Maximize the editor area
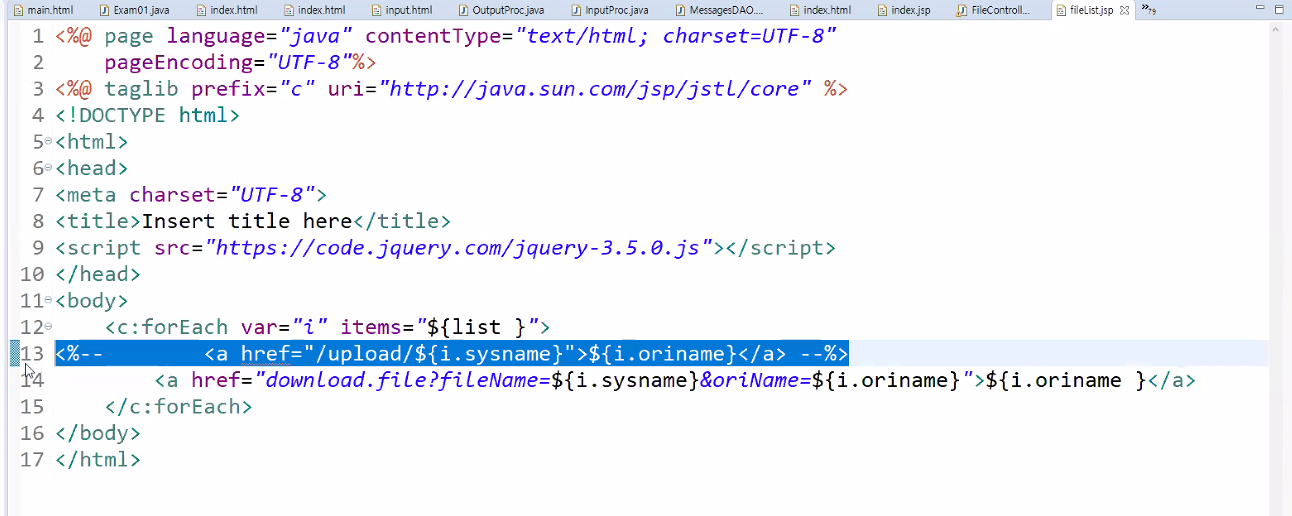 click(1279, 9)
